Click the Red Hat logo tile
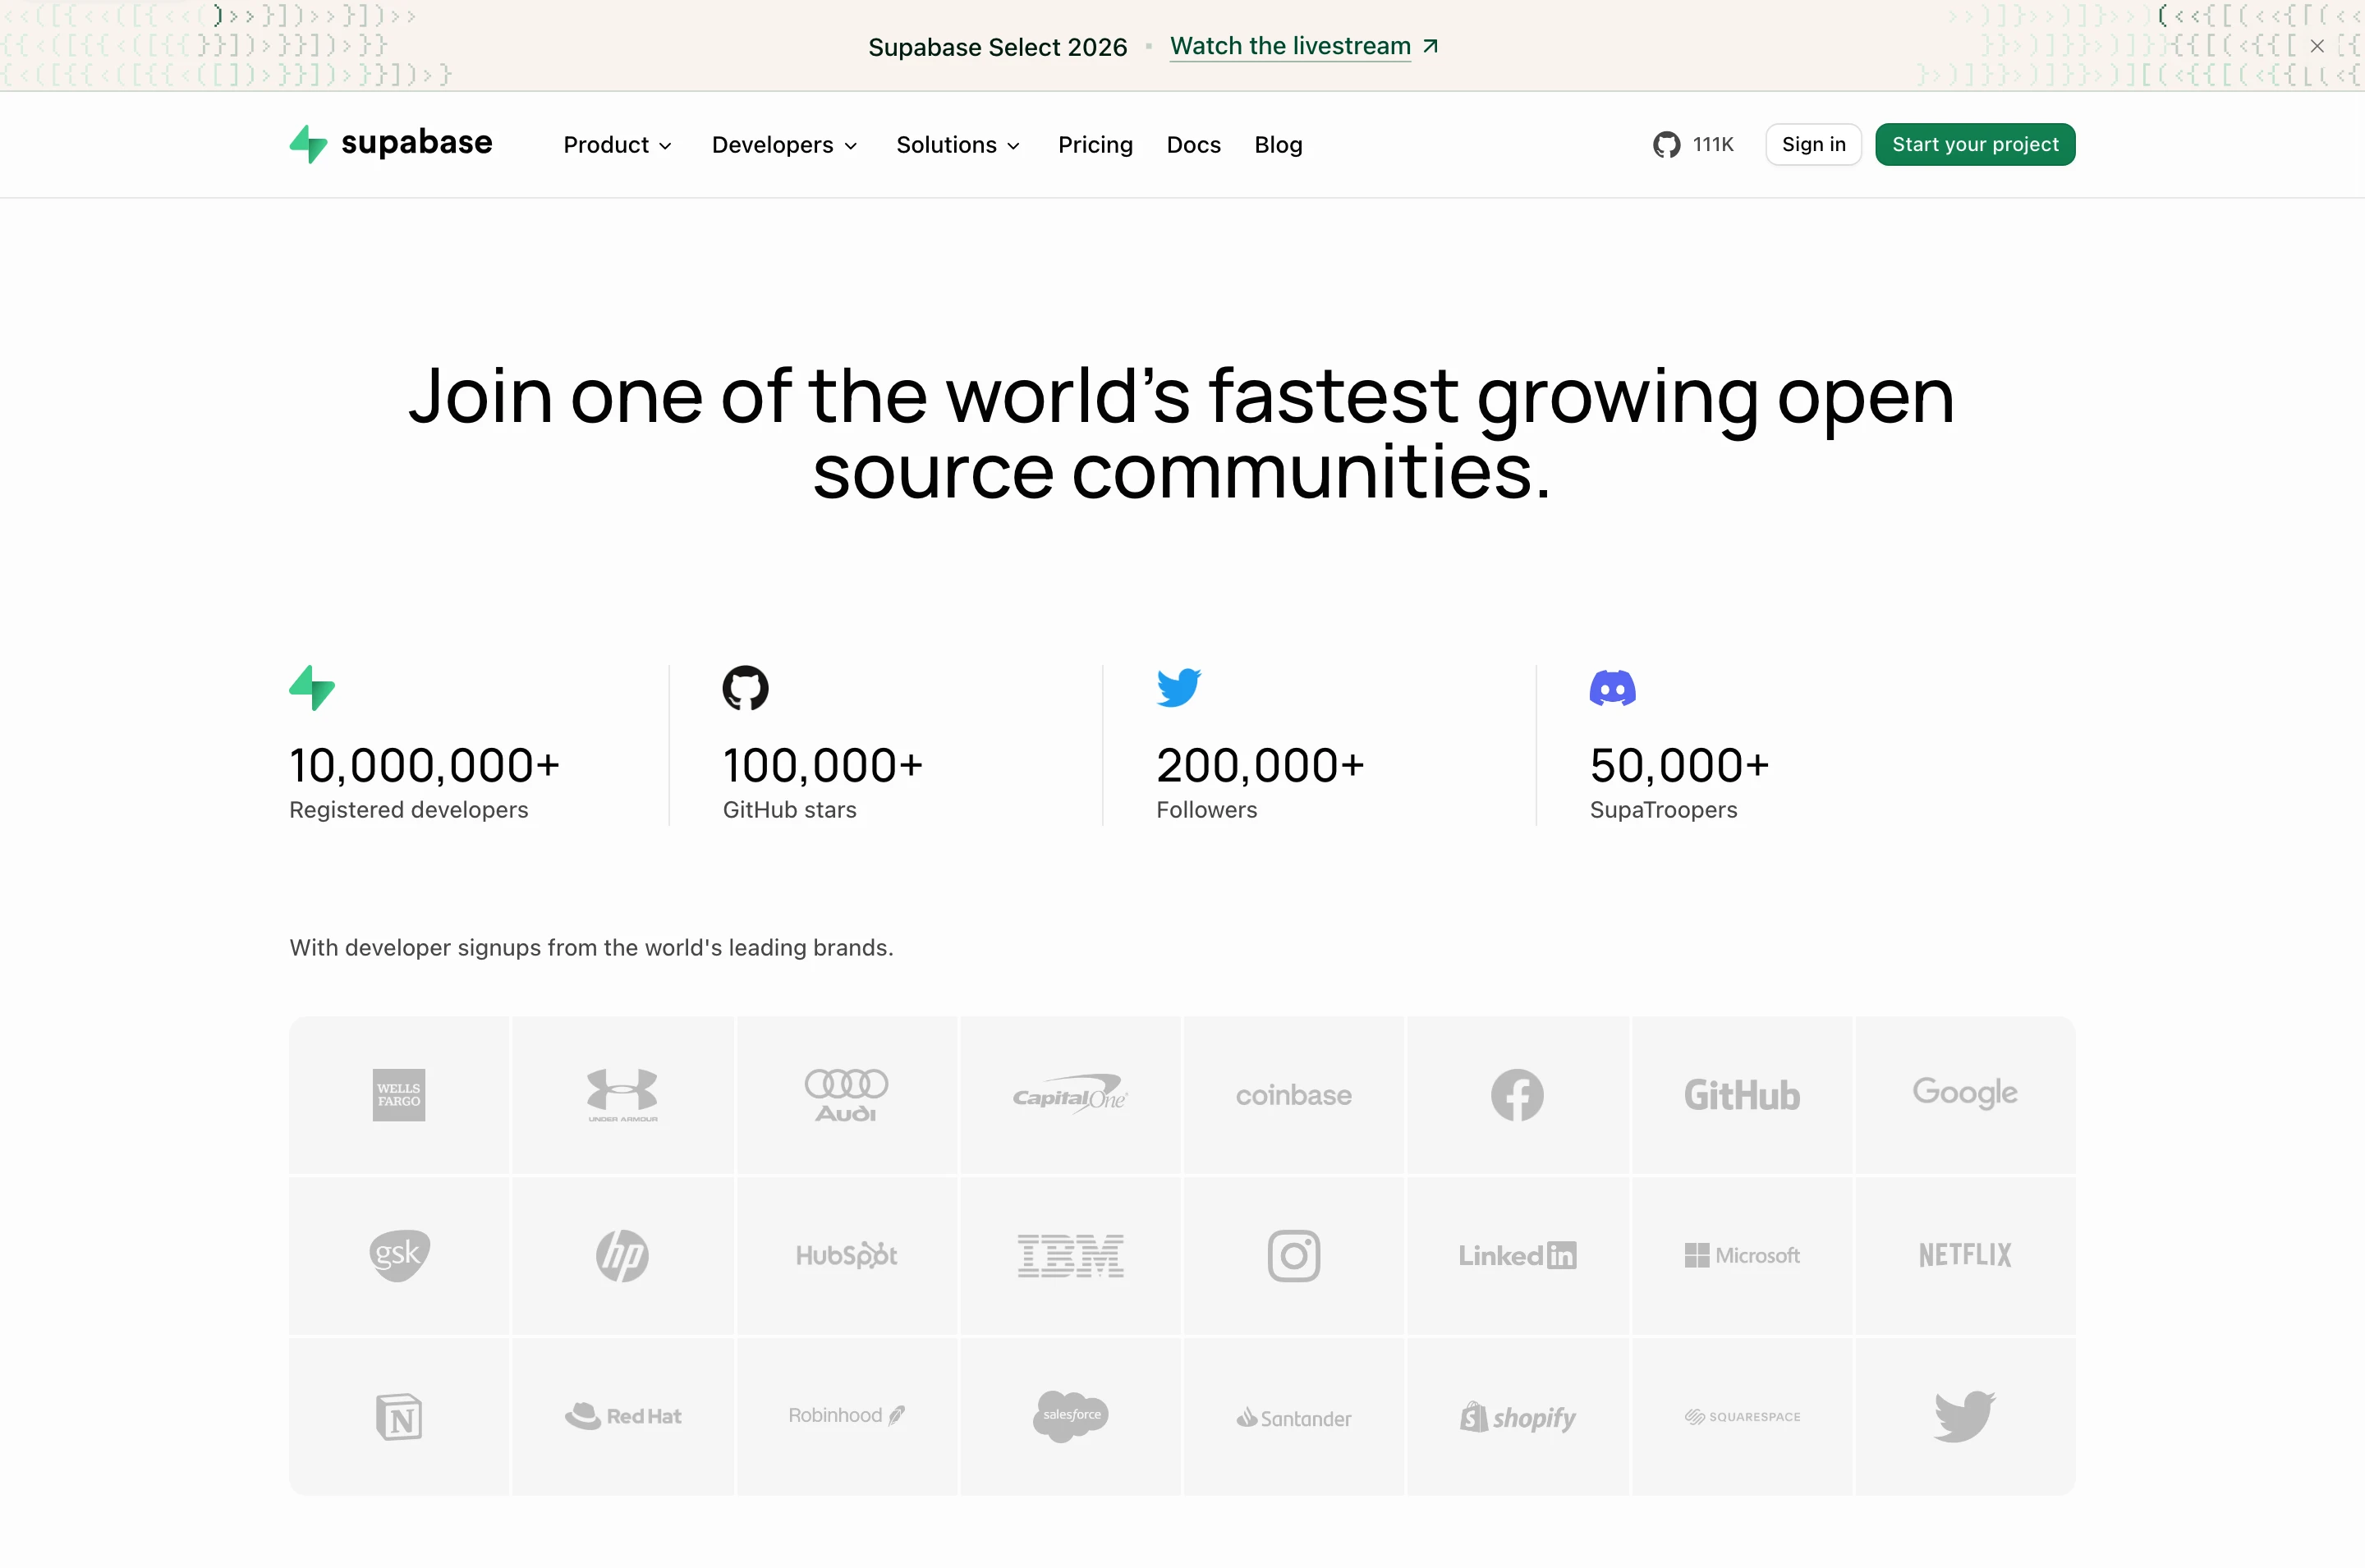The height and width of the screenshot is (1568, 2365). 622,1416
